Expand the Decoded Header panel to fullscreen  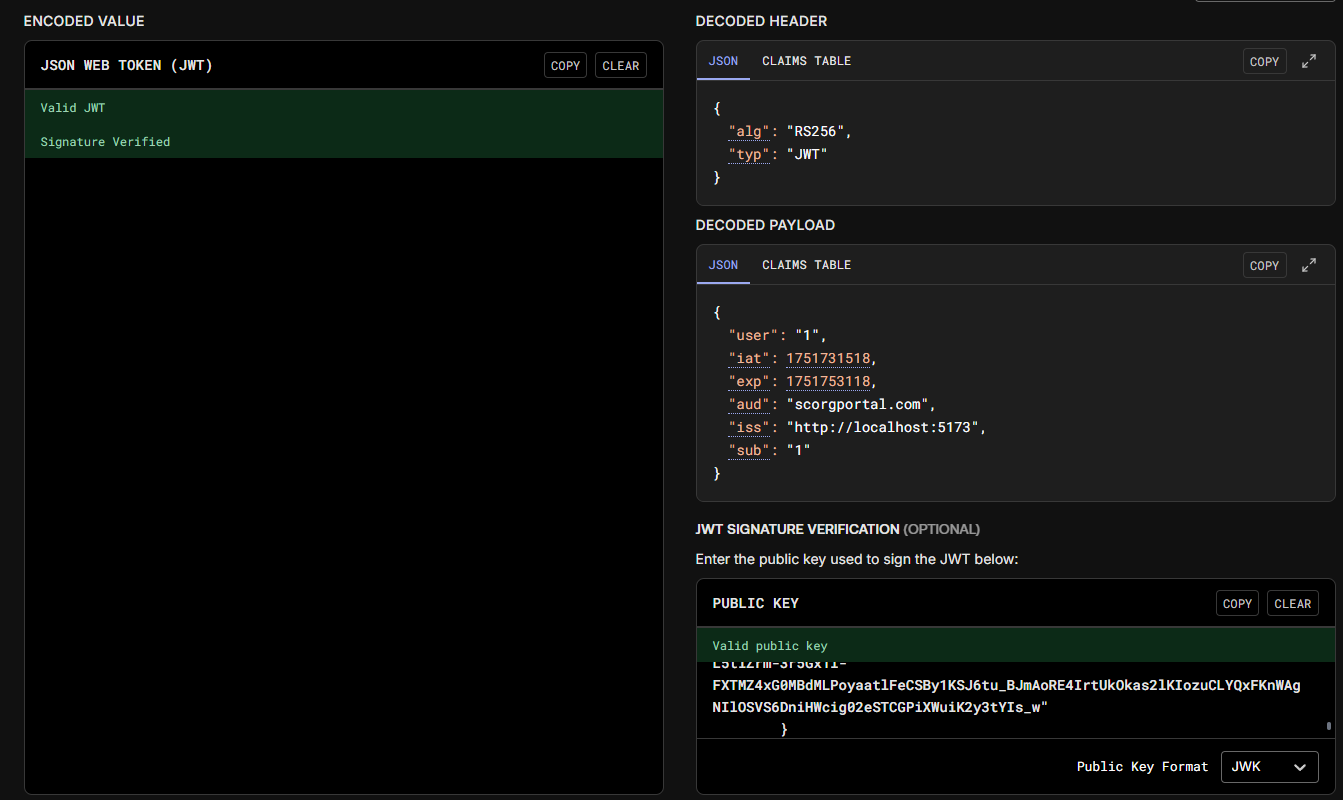(1308, 61)
